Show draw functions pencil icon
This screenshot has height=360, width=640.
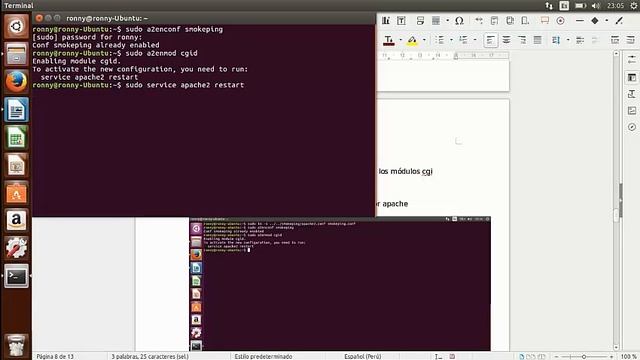click(619, 20)
